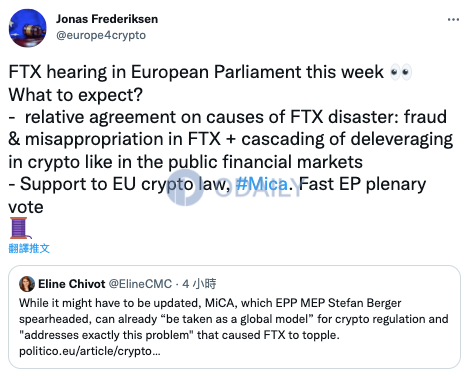Viewport: 472px width, 376px height.
Task: Click the line 'What to expect?'
Action: tap(76, 95)
